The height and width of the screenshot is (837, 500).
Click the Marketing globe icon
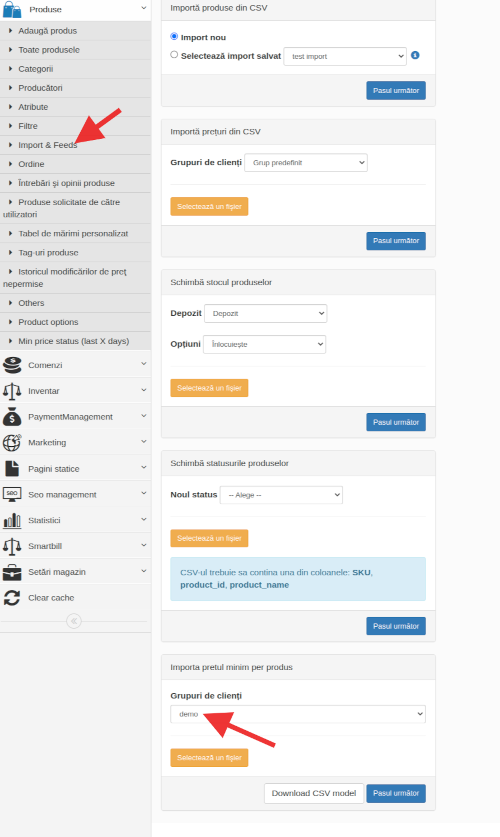click(12, 443)
